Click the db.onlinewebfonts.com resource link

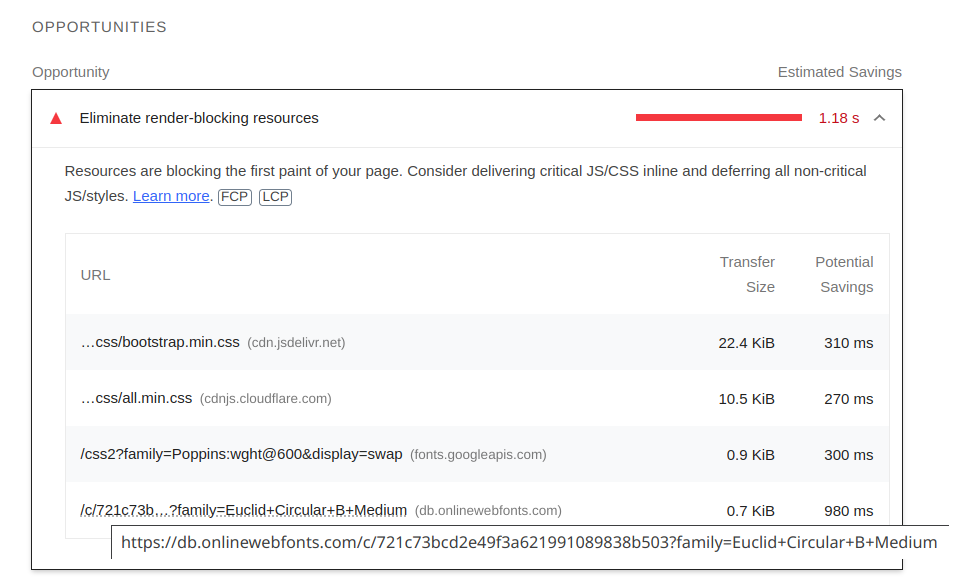[x=244, y=510]
